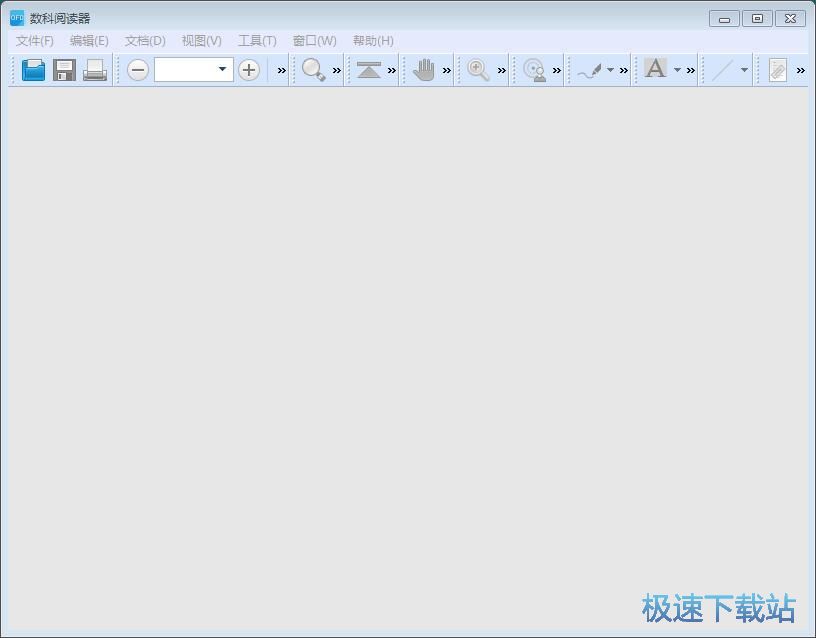Open the text tool dropdown arrow
Viewport: 816px width, 638px height.
click(x=675, y=70)
